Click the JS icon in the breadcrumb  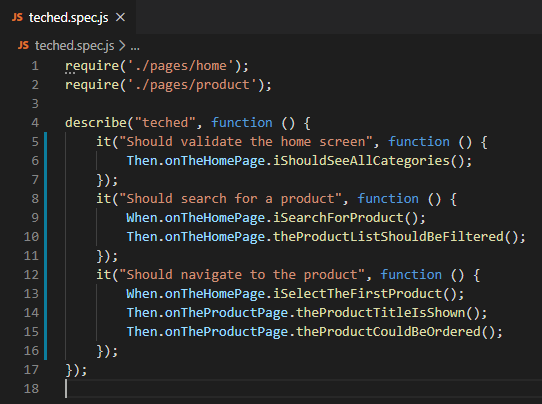coord(23,45)
